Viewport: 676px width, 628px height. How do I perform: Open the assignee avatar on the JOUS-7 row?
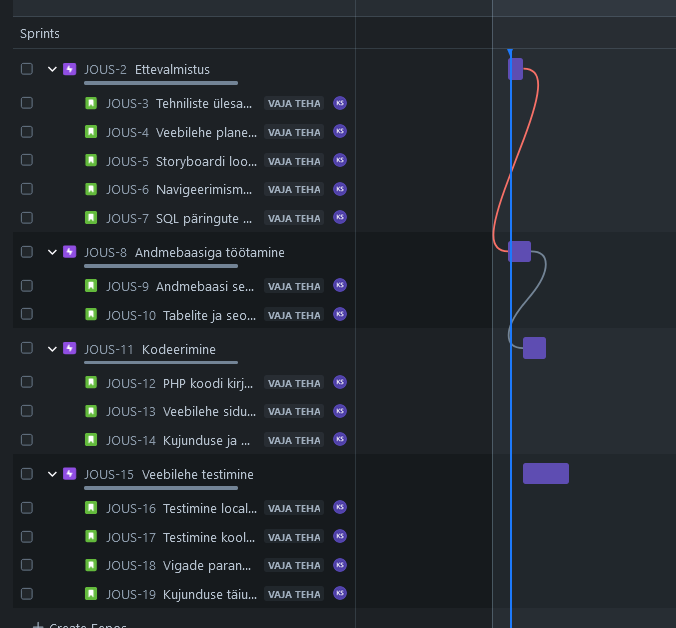(340, 217)
